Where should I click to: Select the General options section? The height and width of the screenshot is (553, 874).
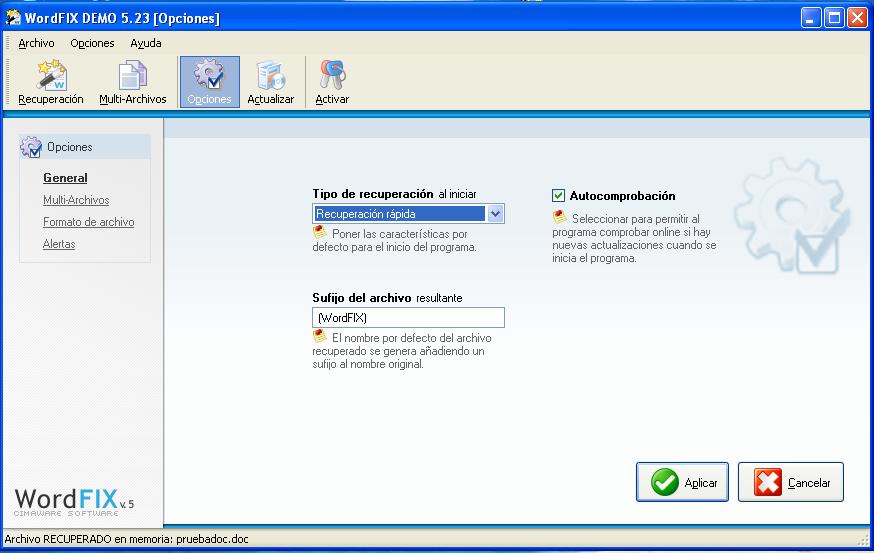tap(65, 178)
